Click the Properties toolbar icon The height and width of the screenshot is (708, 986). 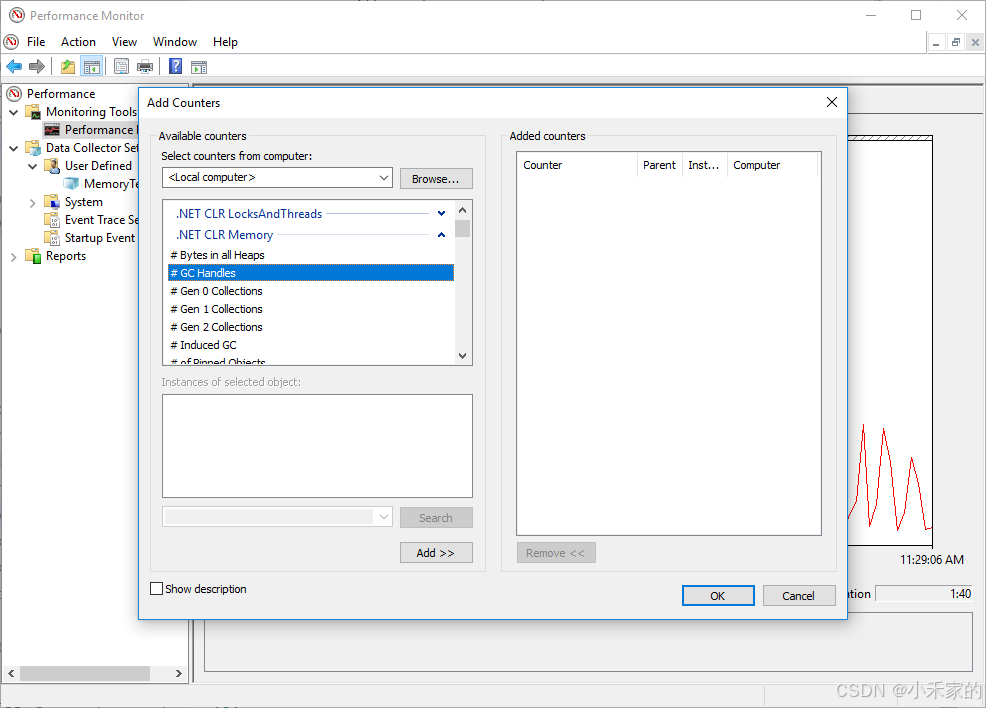tap(121, 66)
